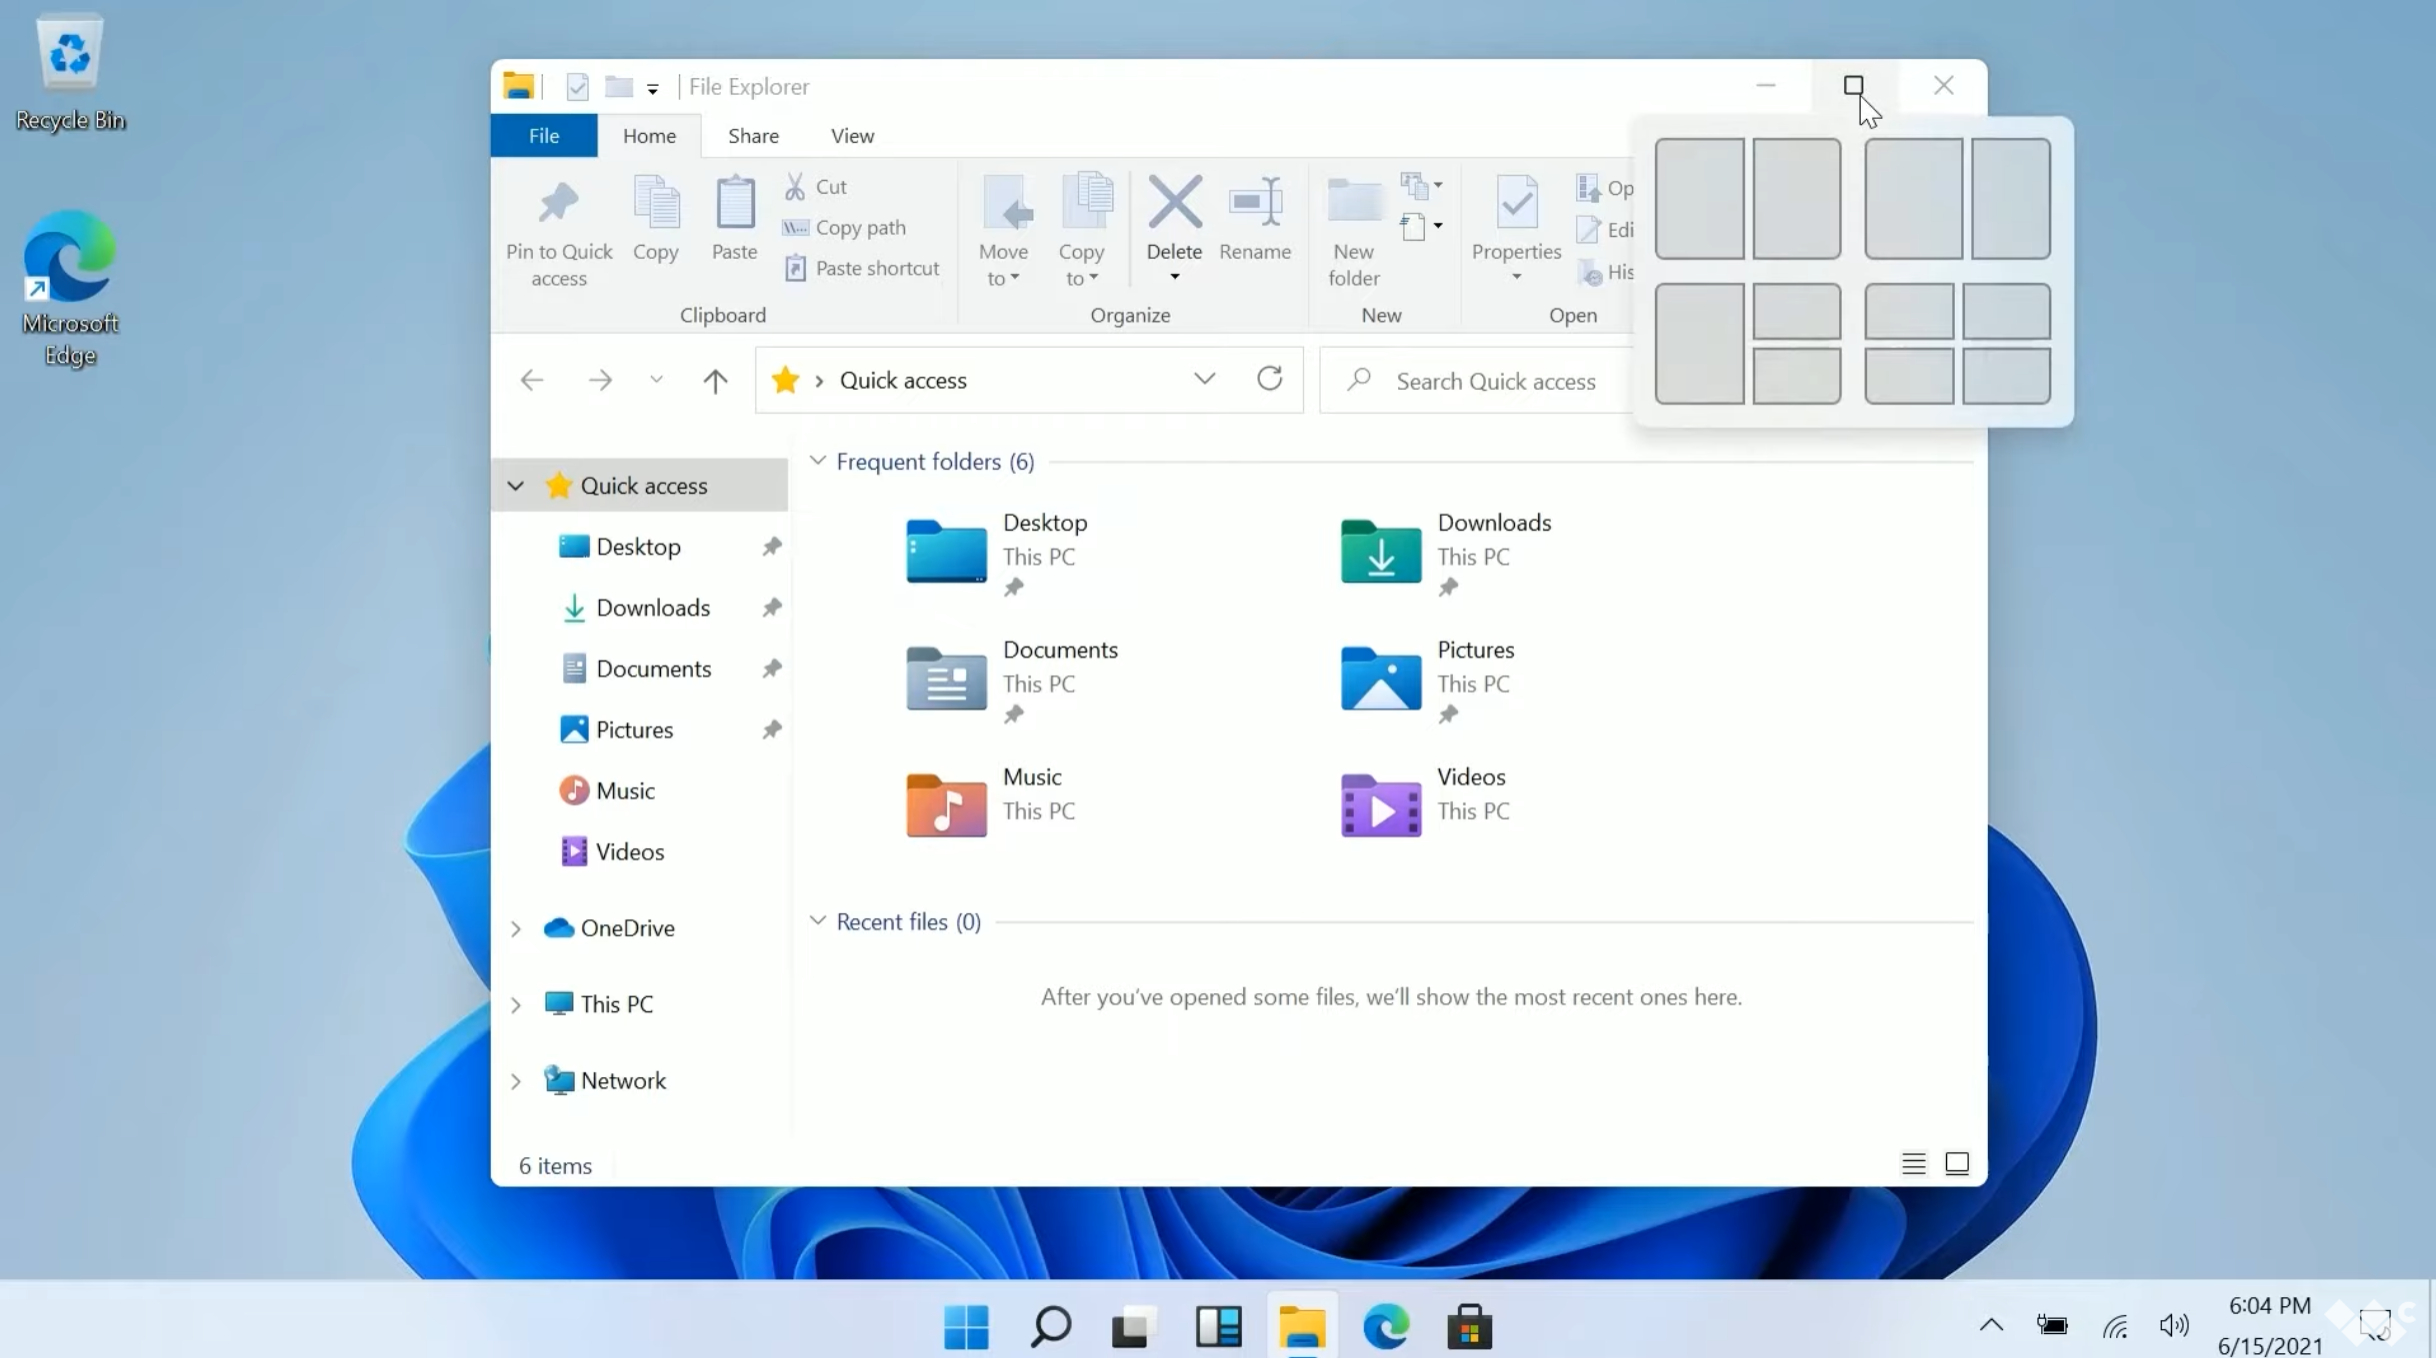Click the Delete X icon

pyautogui.click(x=1175, y=202)
